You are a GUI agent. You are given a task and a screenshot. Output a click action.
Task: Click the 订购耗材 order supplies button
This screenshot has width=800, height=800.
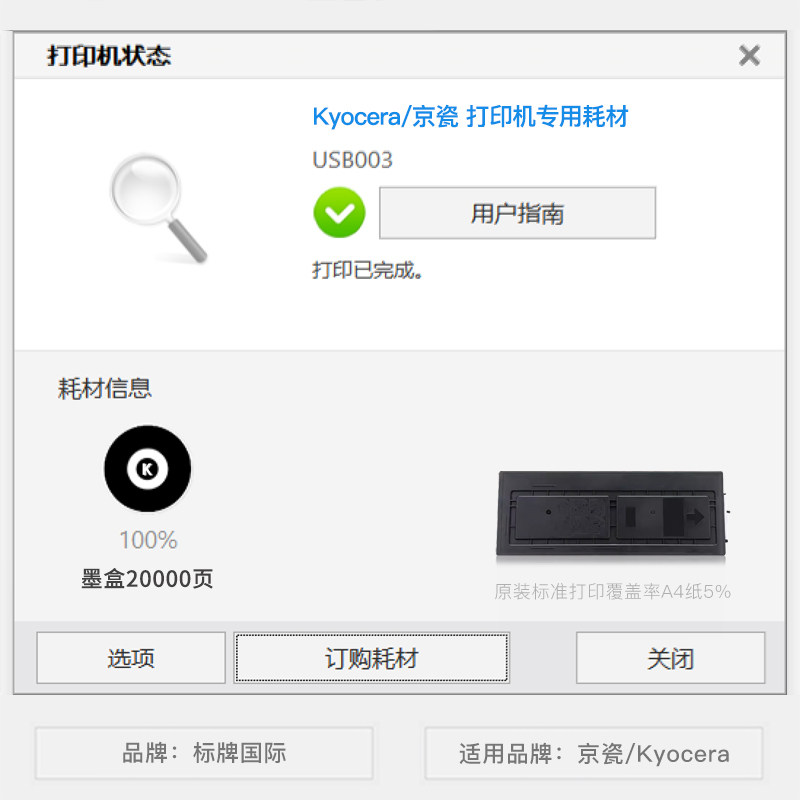[371, 658]
